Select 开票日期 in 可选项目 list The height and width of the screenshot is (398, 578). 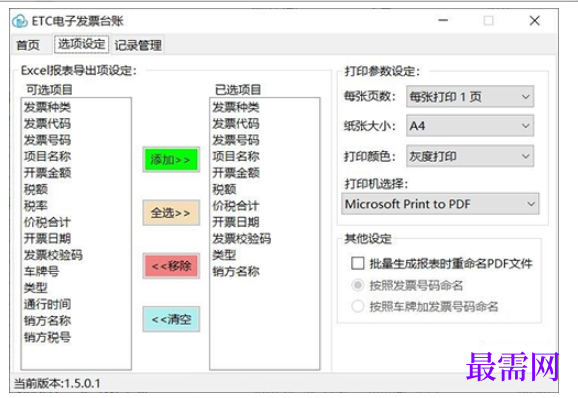tap(47, 238)
